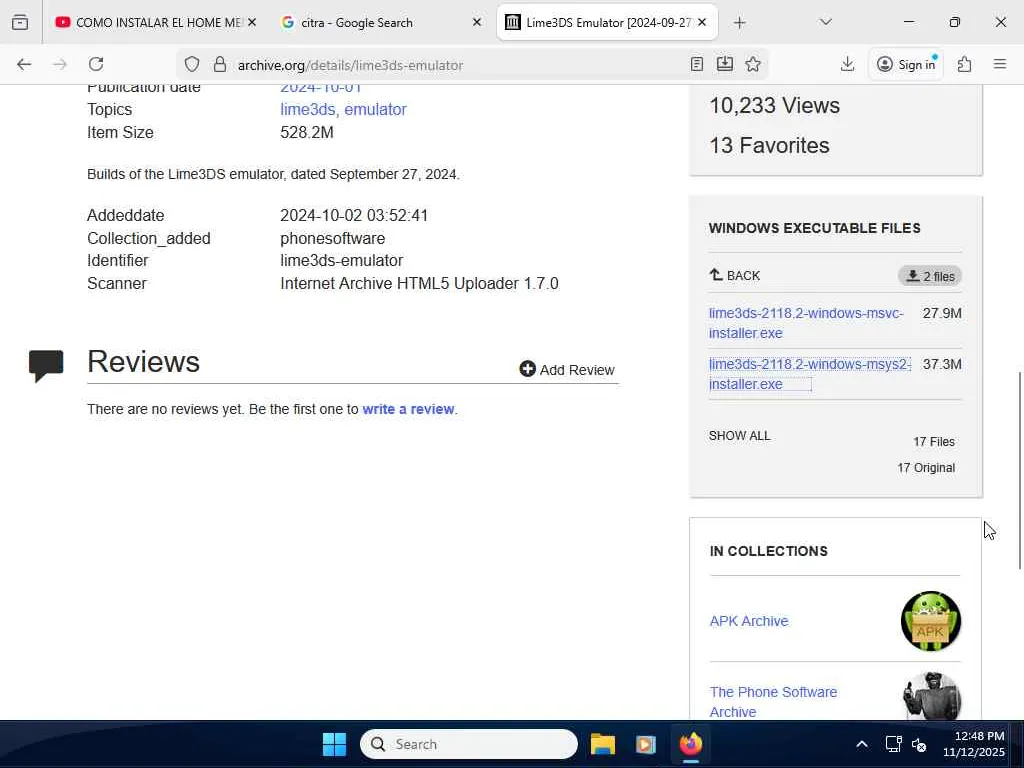Image resolution: width=1024 pixels, height=768 pixels.
Task: Open the 17 Files link
Action: point(934,442)
